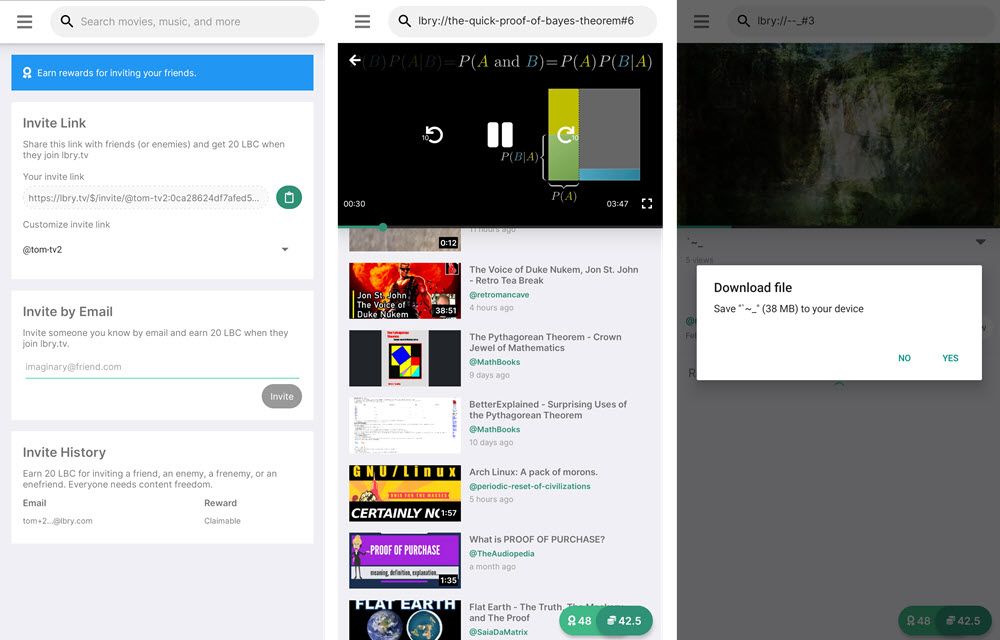Click Claimable reward status
Screen dimensions: 1000x640
pyautogui.click(x=222, y=521)
